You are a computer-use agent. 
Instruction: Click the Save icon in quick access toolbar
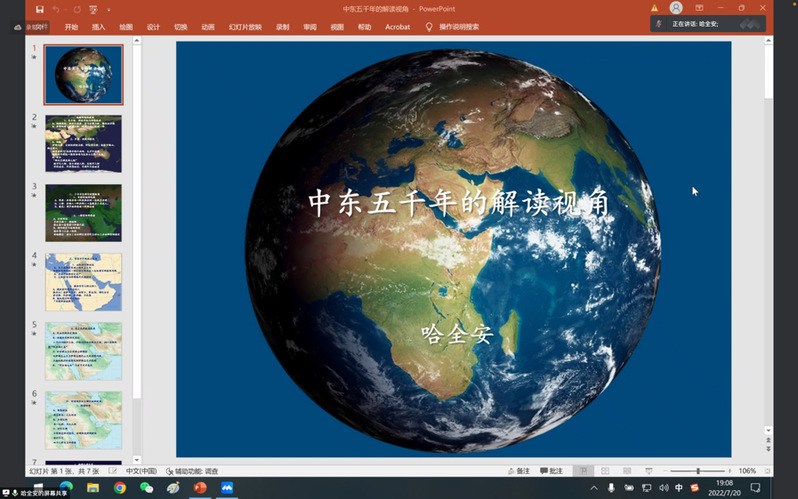[x=40, y=9]
